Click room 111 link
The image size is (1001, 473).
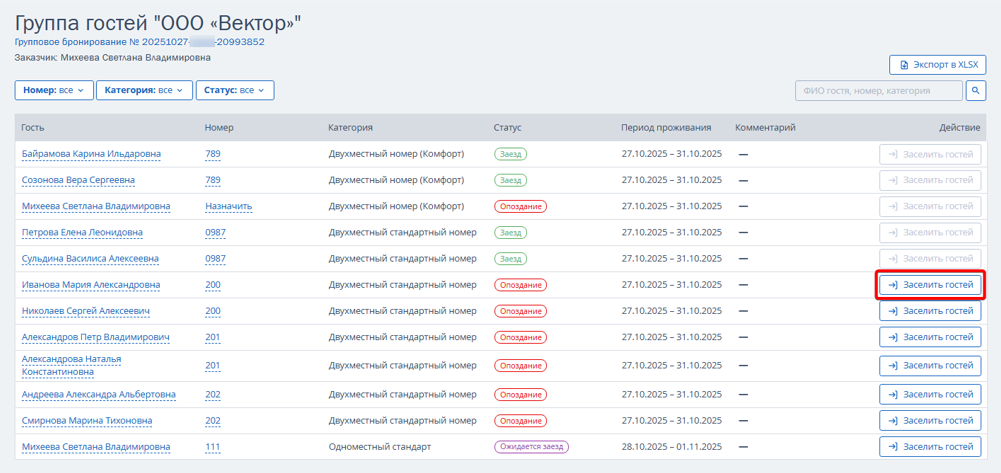[212, 447]
